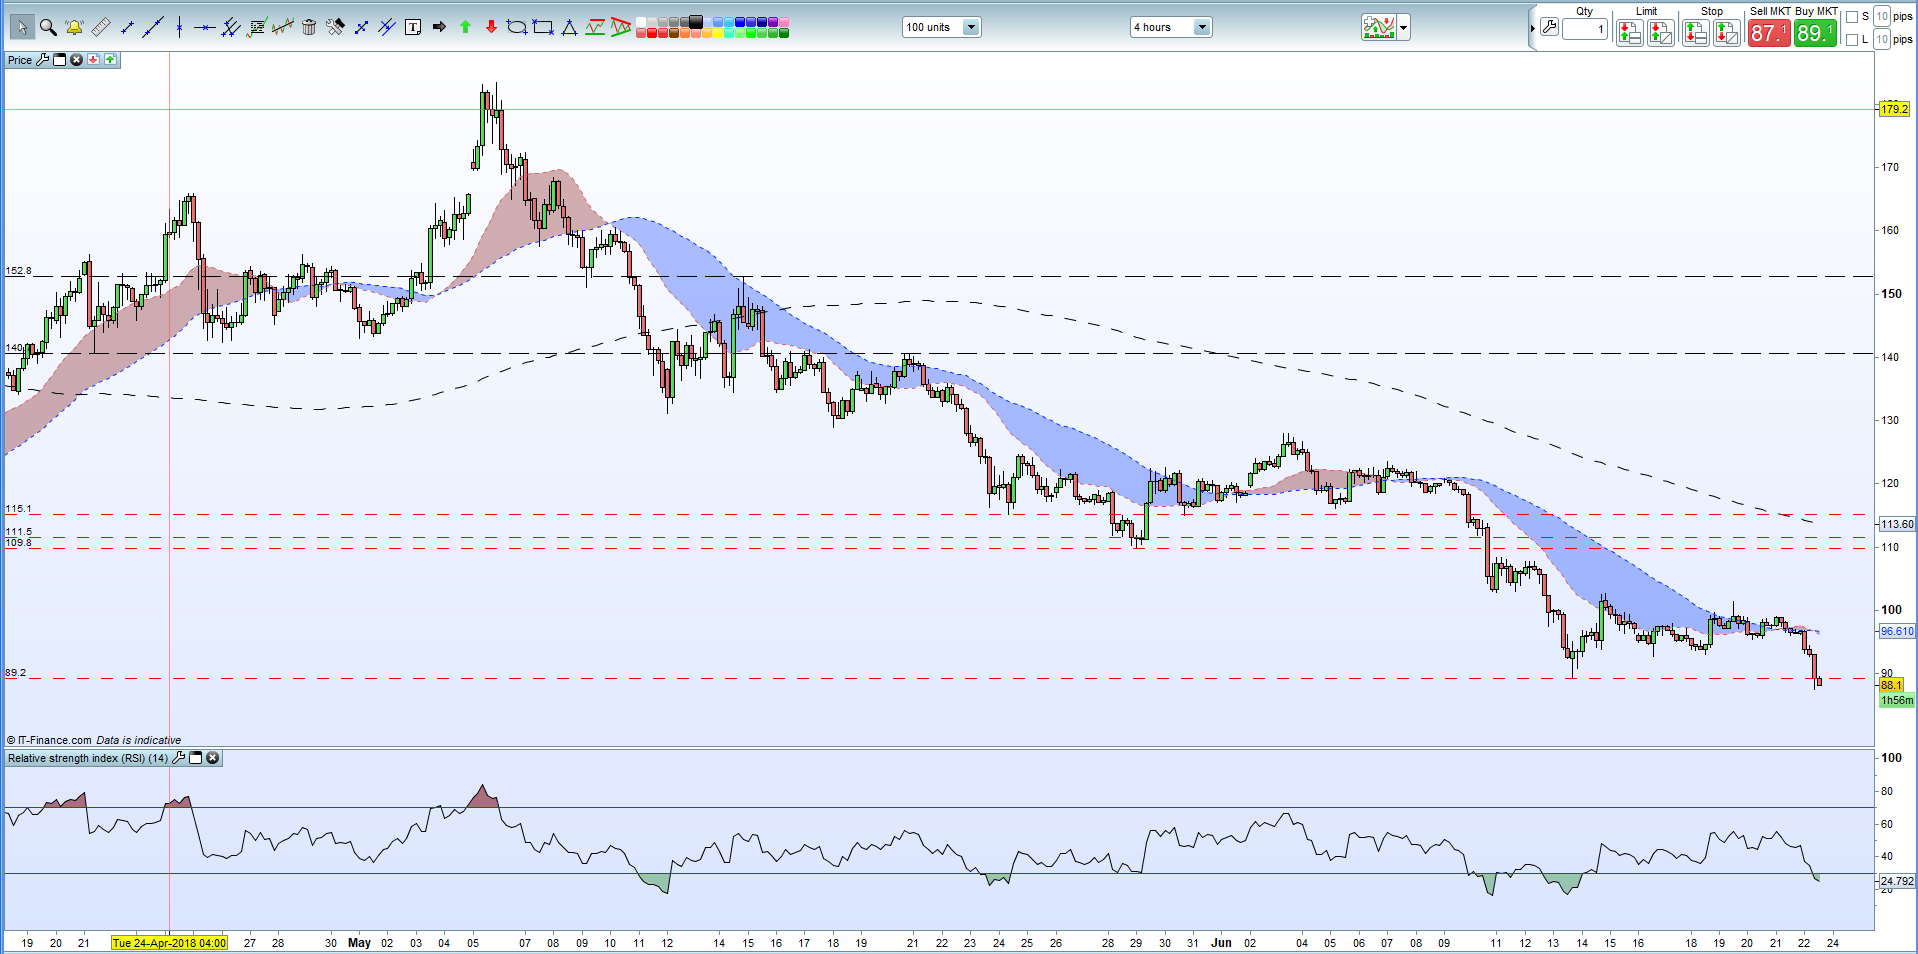The width and height of the screenshot is (1918, 954).
Task: Maximize the Price panel window icon
Action: tap(59, 60)
